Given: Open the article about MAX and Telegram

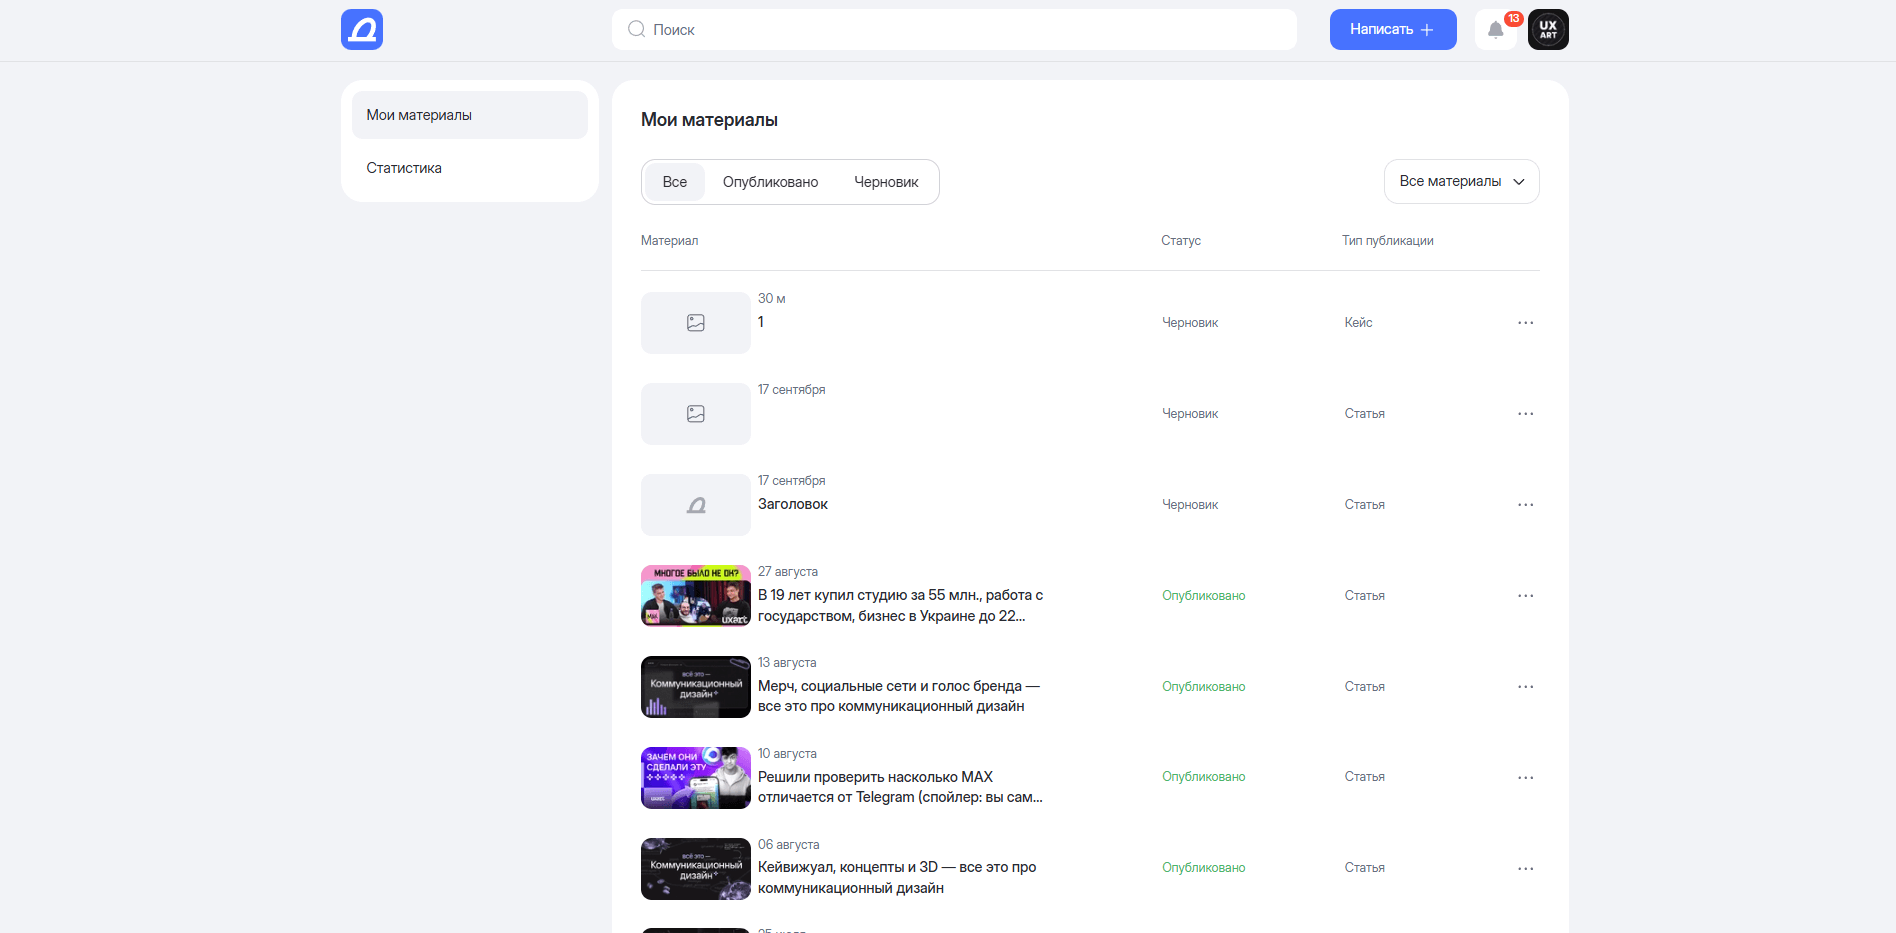Looking at the screenshot, I should tap(899, 787).
